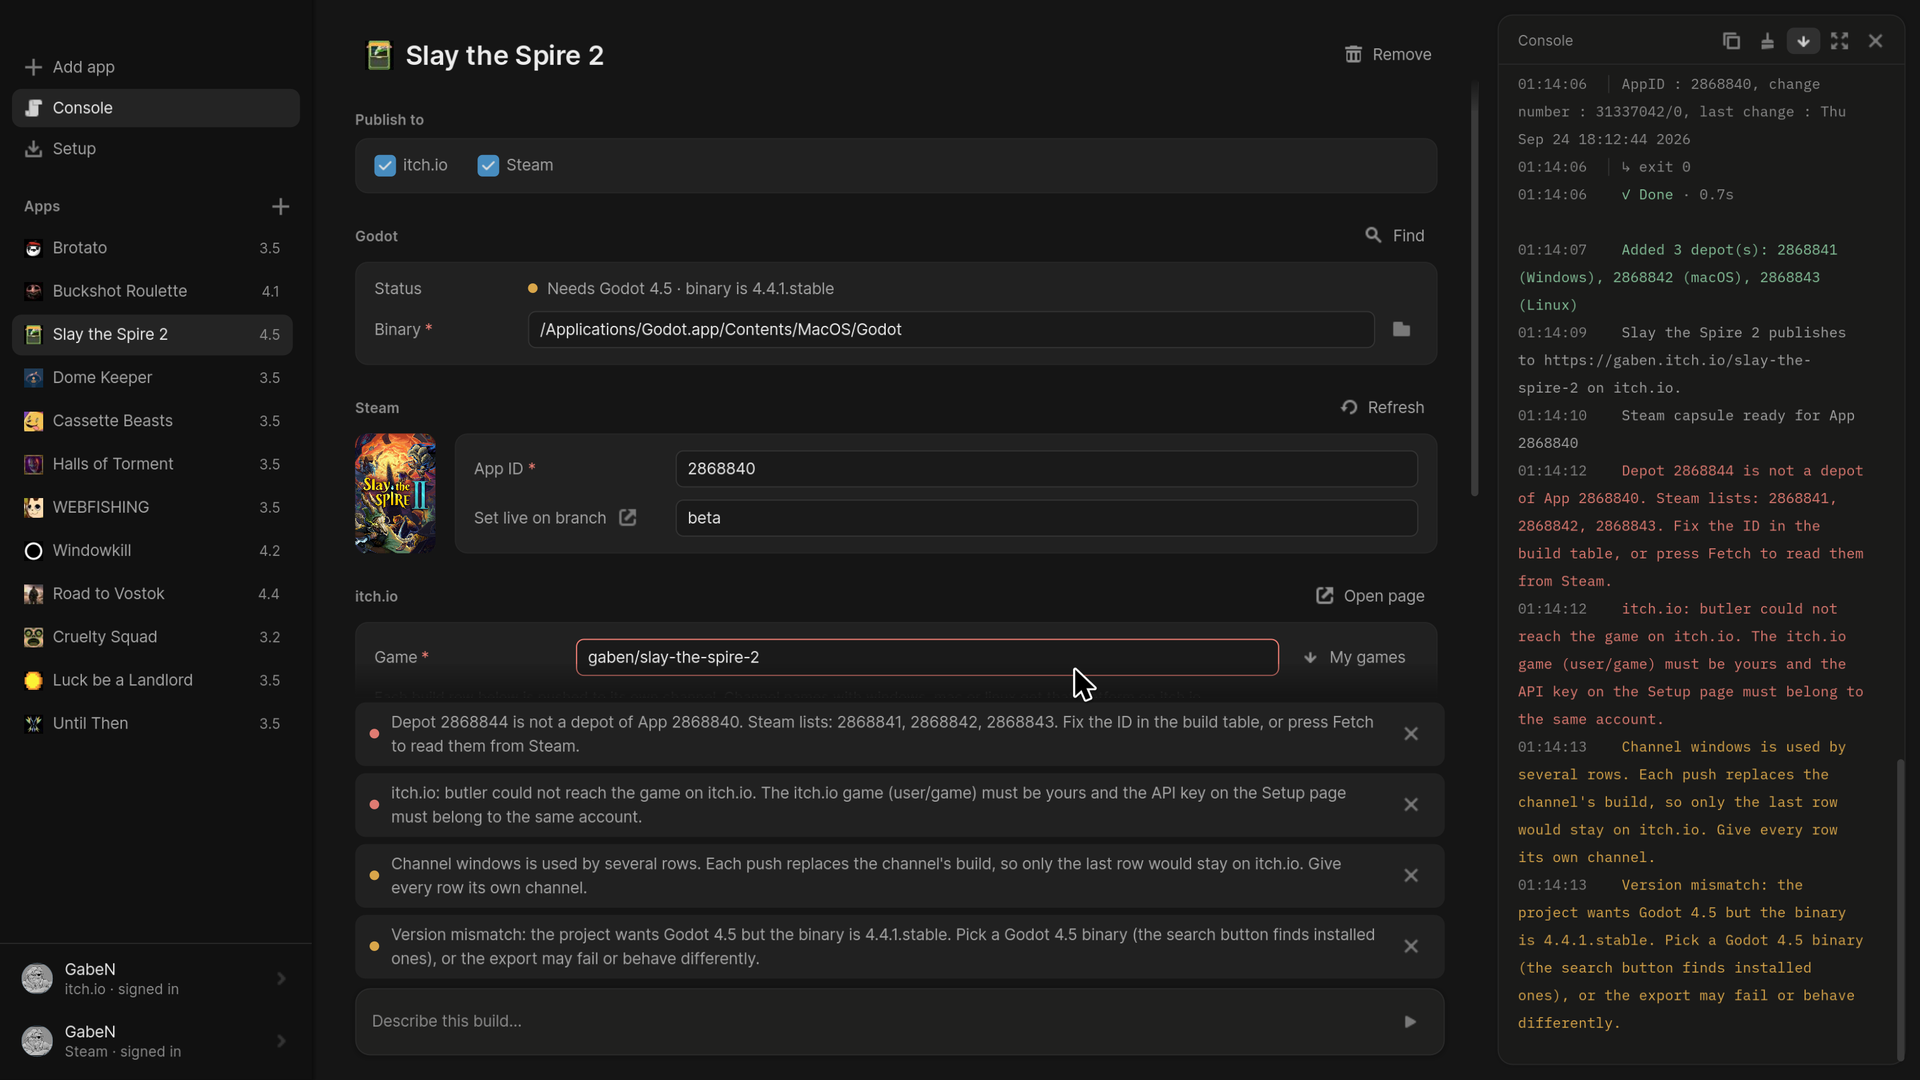Click the Halls of Torment icon
Image resolution: width=1920 pixels, height=1080 pixels.
[x=33, y=464]
